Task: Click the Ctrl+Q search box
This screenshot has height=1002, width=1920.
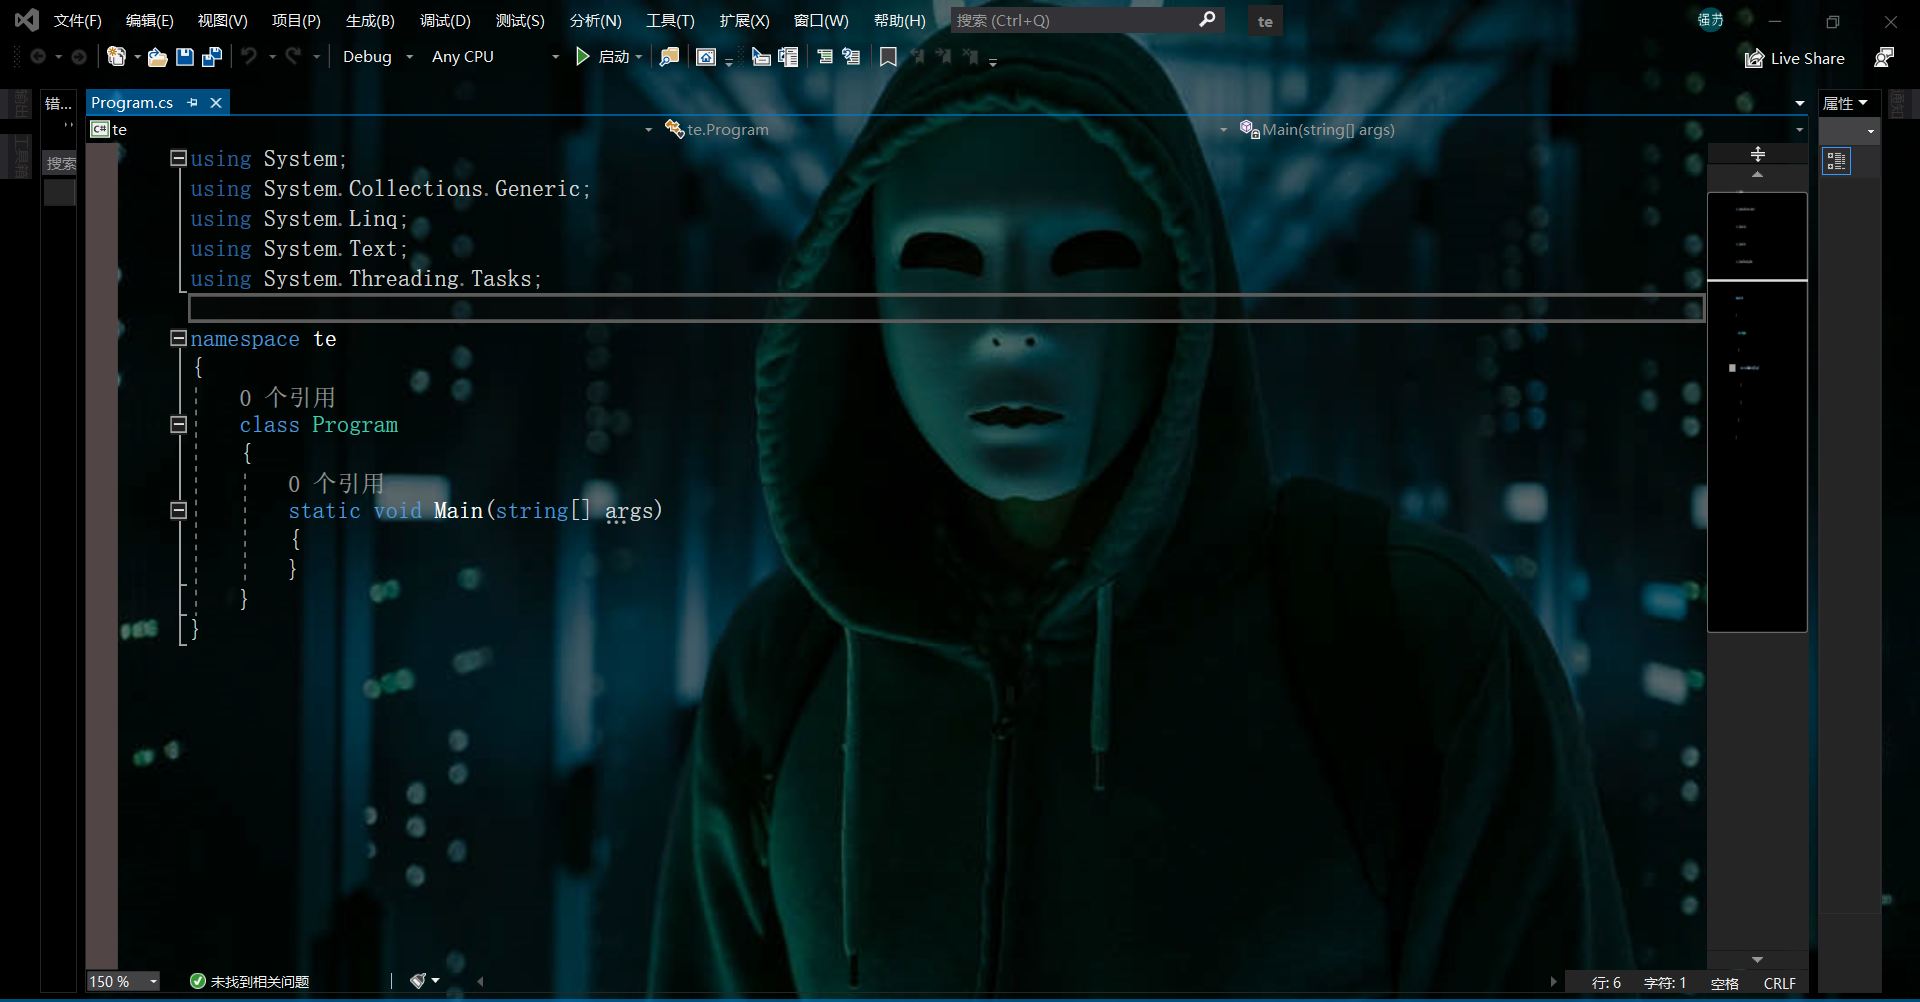Action: point(1080,20)
